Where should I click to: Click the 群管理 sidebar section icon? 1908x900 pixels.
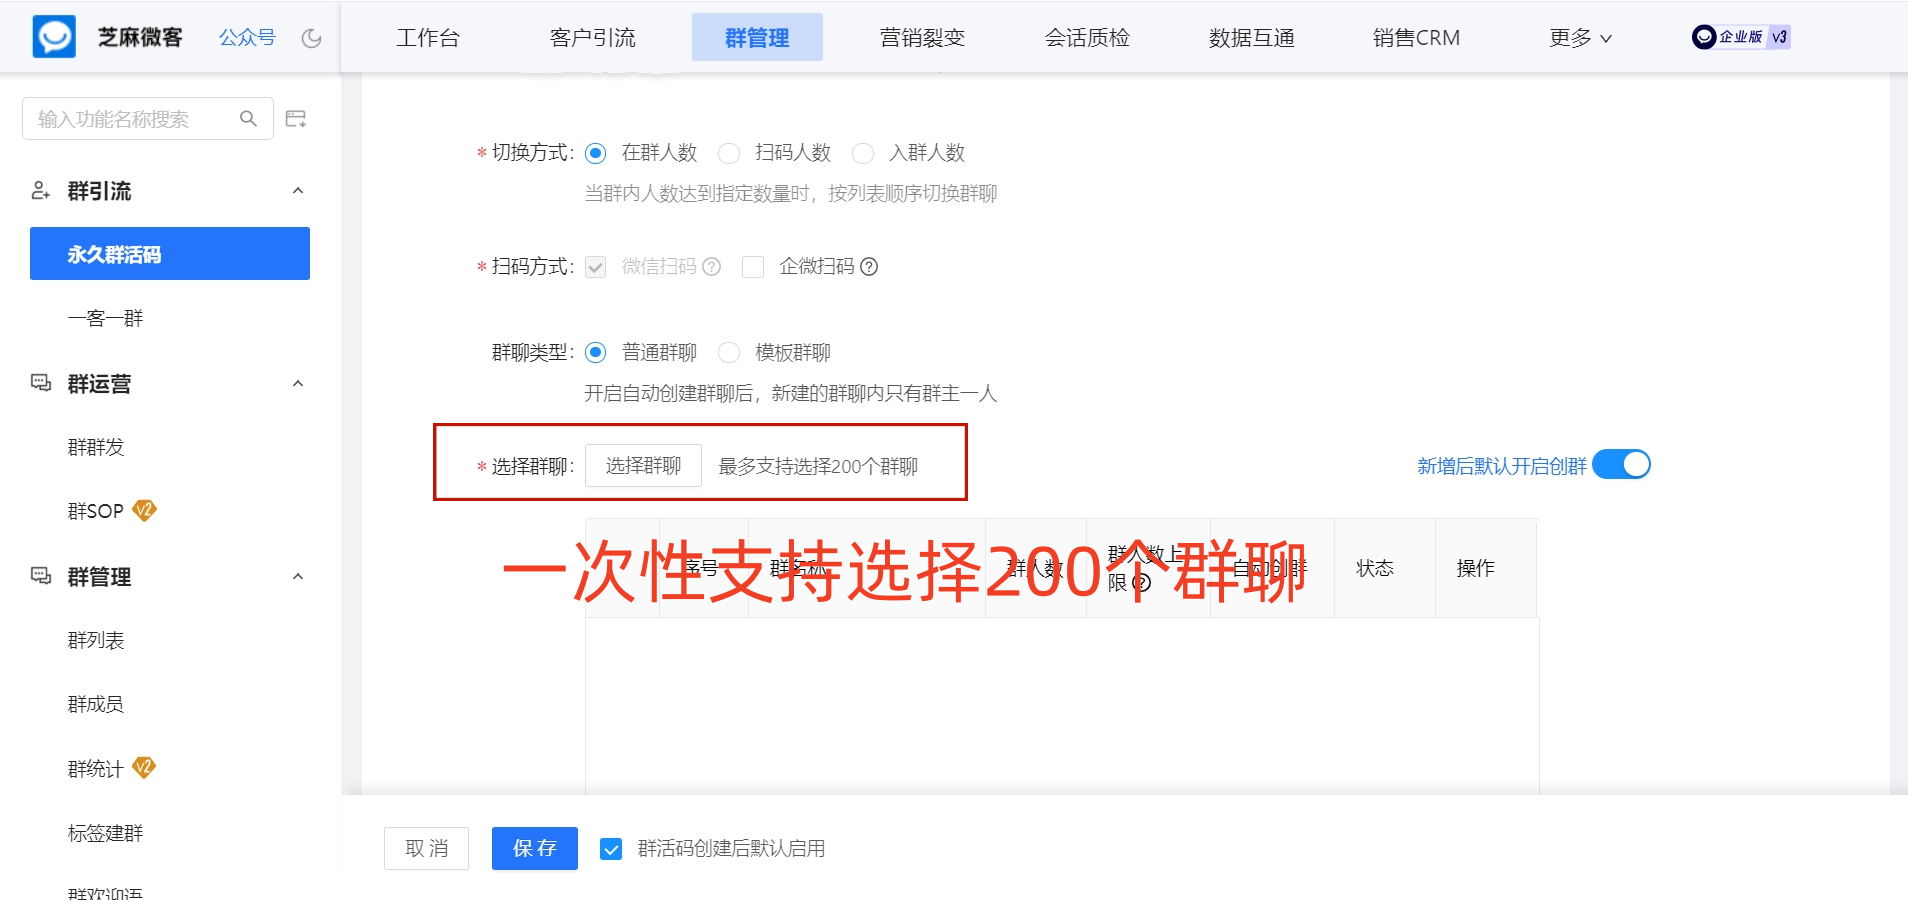(41, 576)
